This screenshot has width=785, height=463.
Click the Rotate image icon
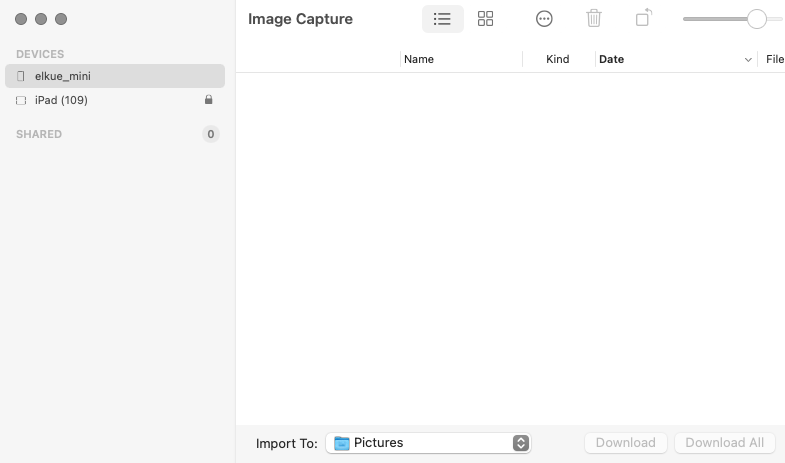(643, 19)
